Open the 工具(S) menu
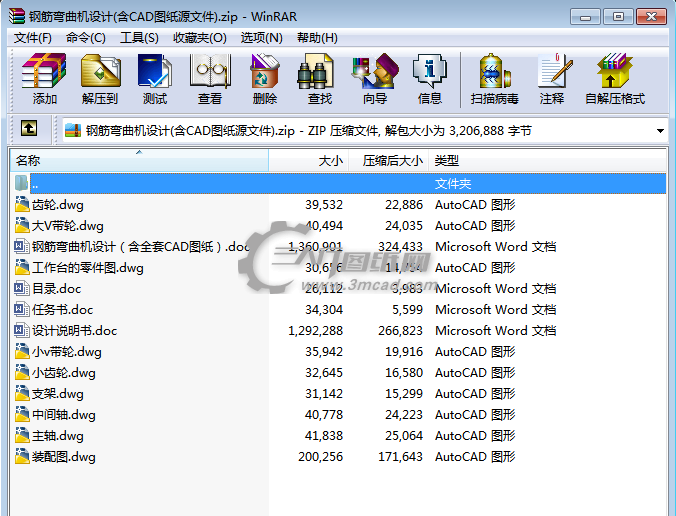The height and width of the screenshot is (516, 676). point(139,38)
